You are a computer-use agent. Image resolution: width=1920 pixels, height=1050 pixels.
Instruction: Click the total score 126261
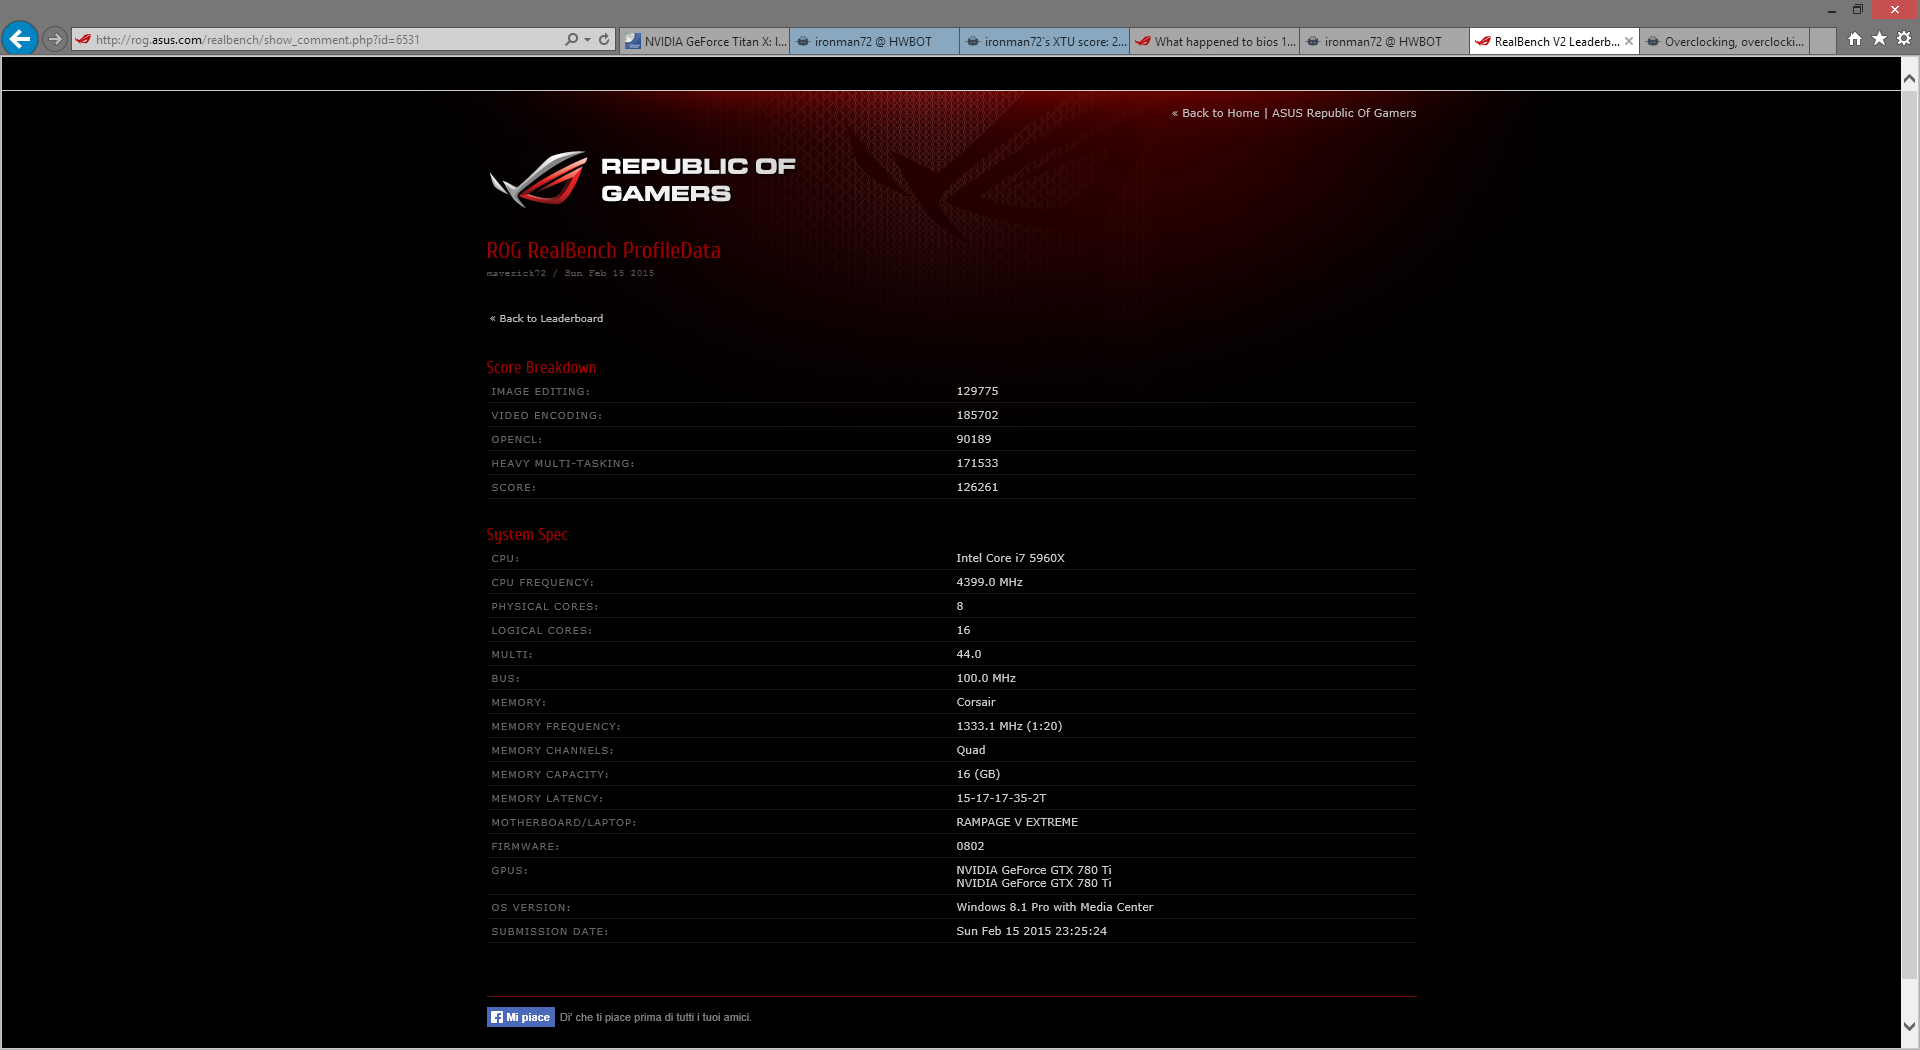977,487
